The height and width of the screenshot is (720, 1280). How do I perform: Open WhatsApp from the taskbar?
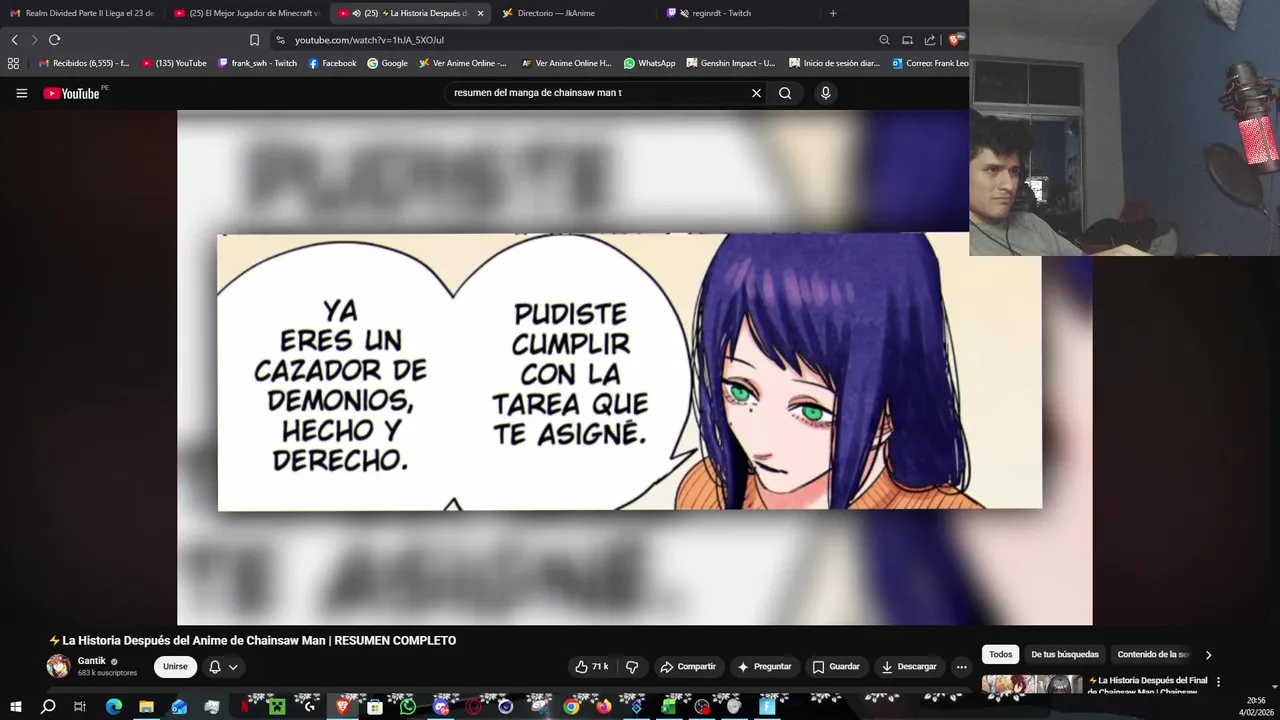coord(407,707)
